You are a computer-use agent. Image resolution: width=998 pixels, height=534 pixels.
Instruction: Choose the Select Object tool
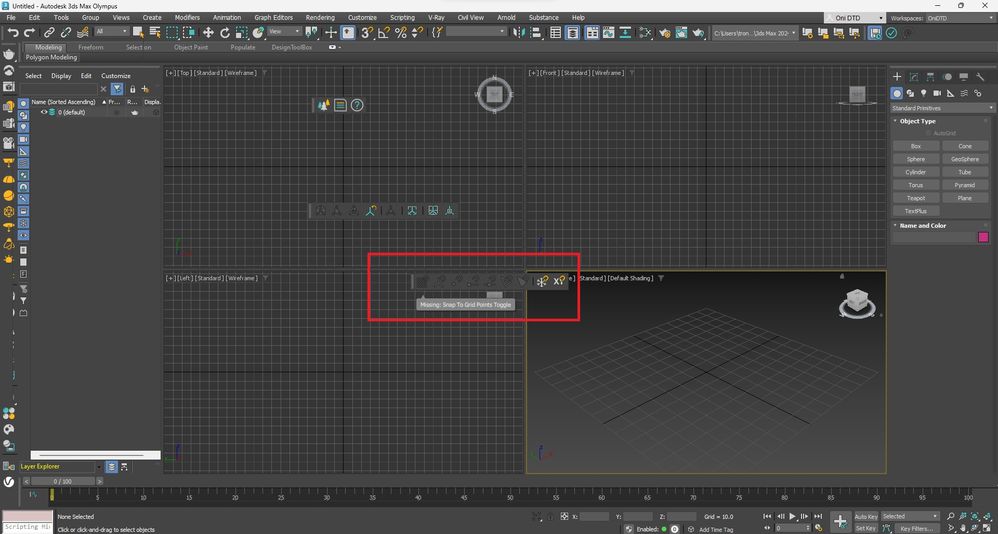(138, 32)
